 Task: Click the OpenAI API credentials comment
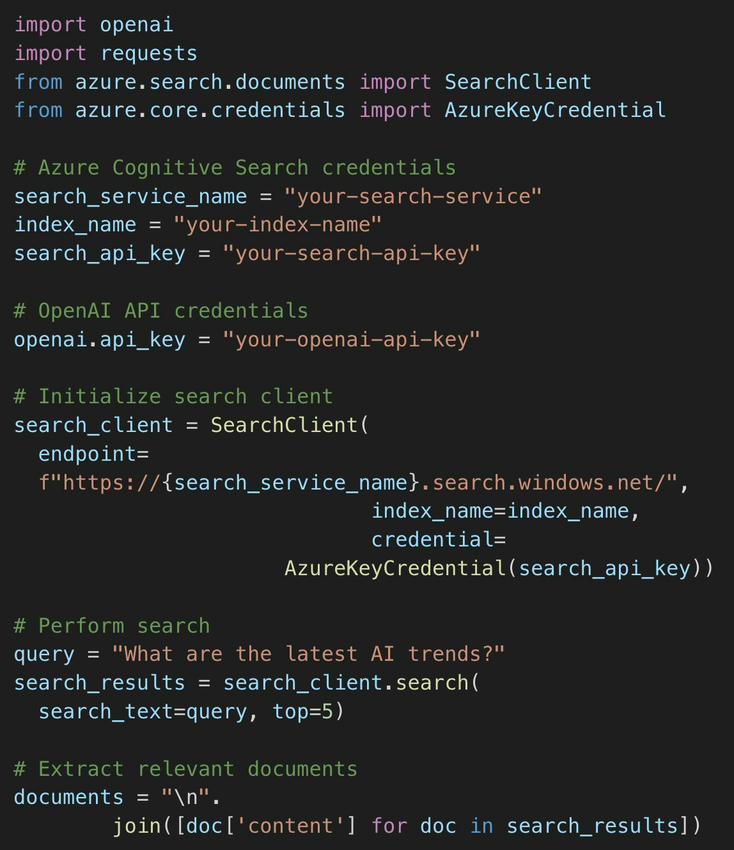point(161,311)
